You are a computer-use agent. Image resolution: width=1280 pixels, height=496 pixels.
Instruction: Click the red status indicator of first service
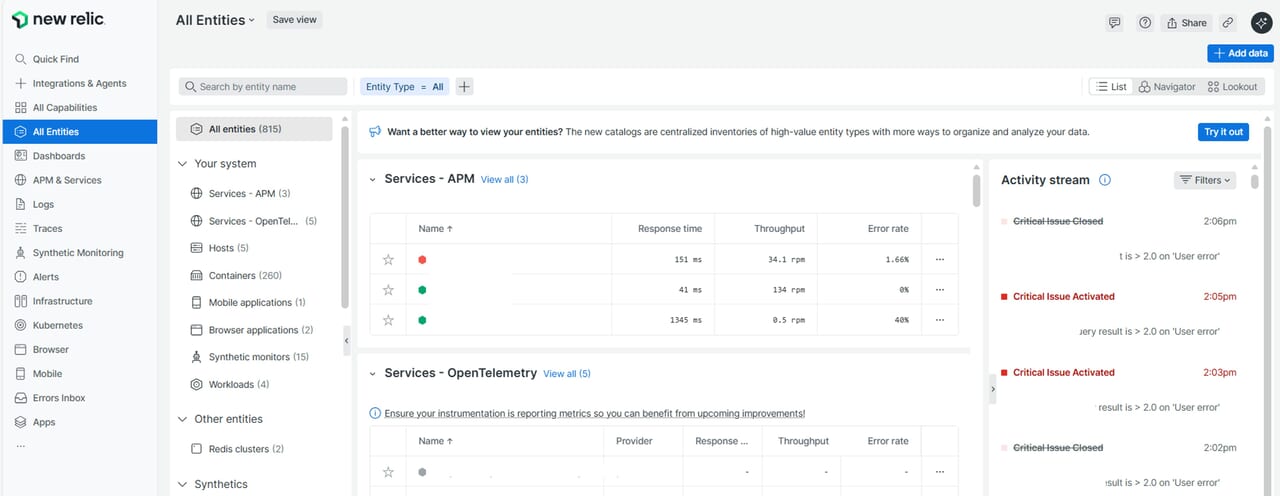point(422,260)
